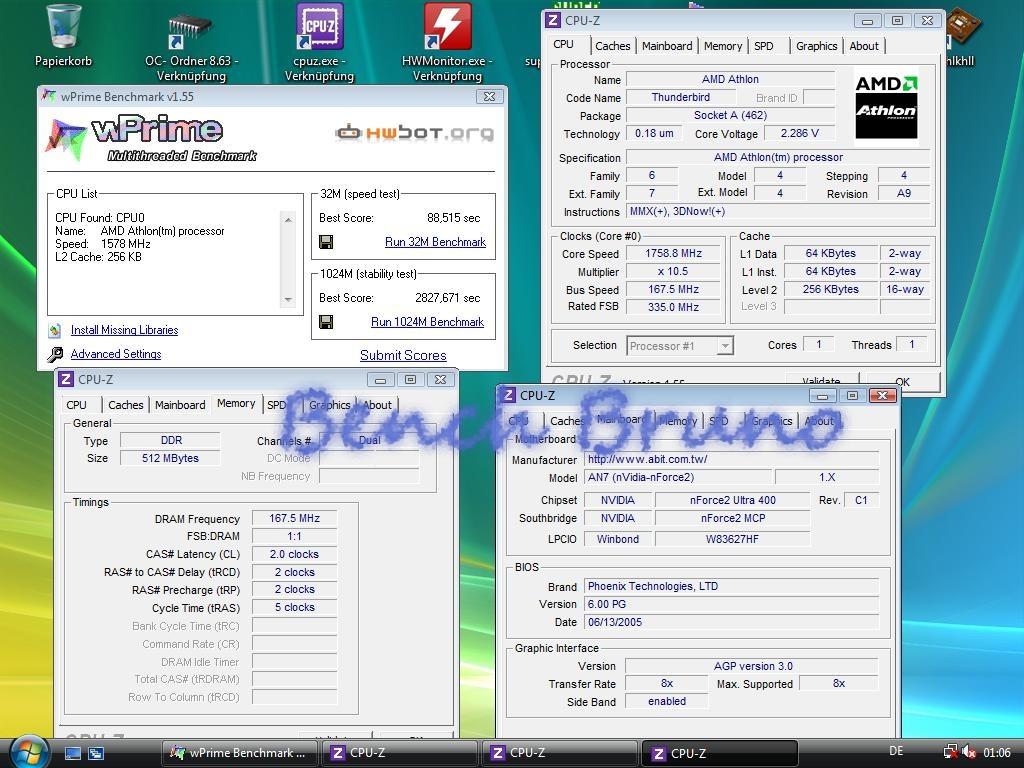The image size is (1024, 768).
Task: Click the Side Band value enabled
Action: (x=667, y=701)
